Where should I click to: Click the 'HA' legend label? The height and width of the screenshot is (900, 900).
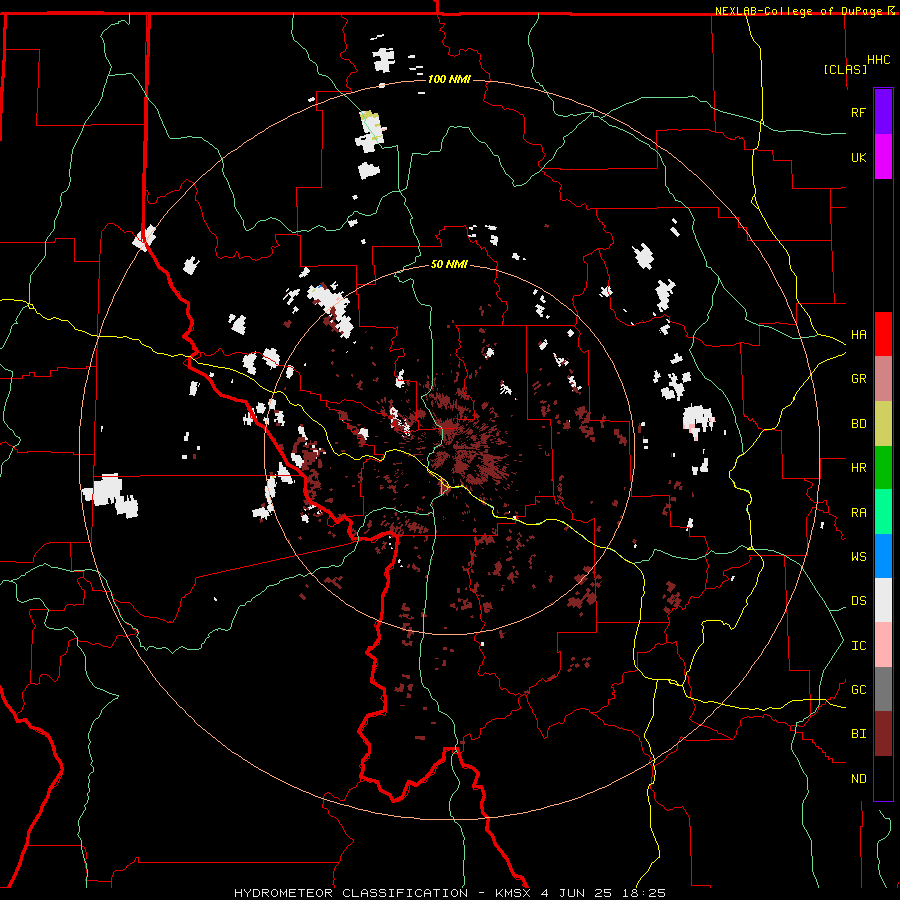pos(858,335)
